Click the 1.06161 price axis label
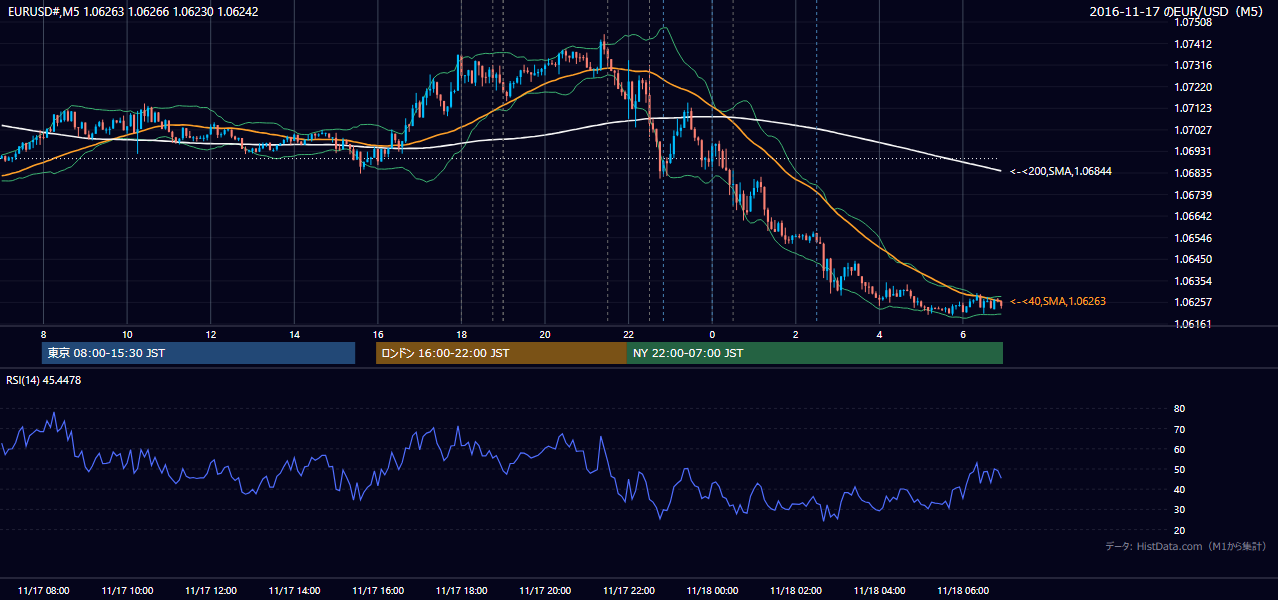The width and height of the screenshot is (1278, 600). pyautogui.click(x=1192, y=324)
